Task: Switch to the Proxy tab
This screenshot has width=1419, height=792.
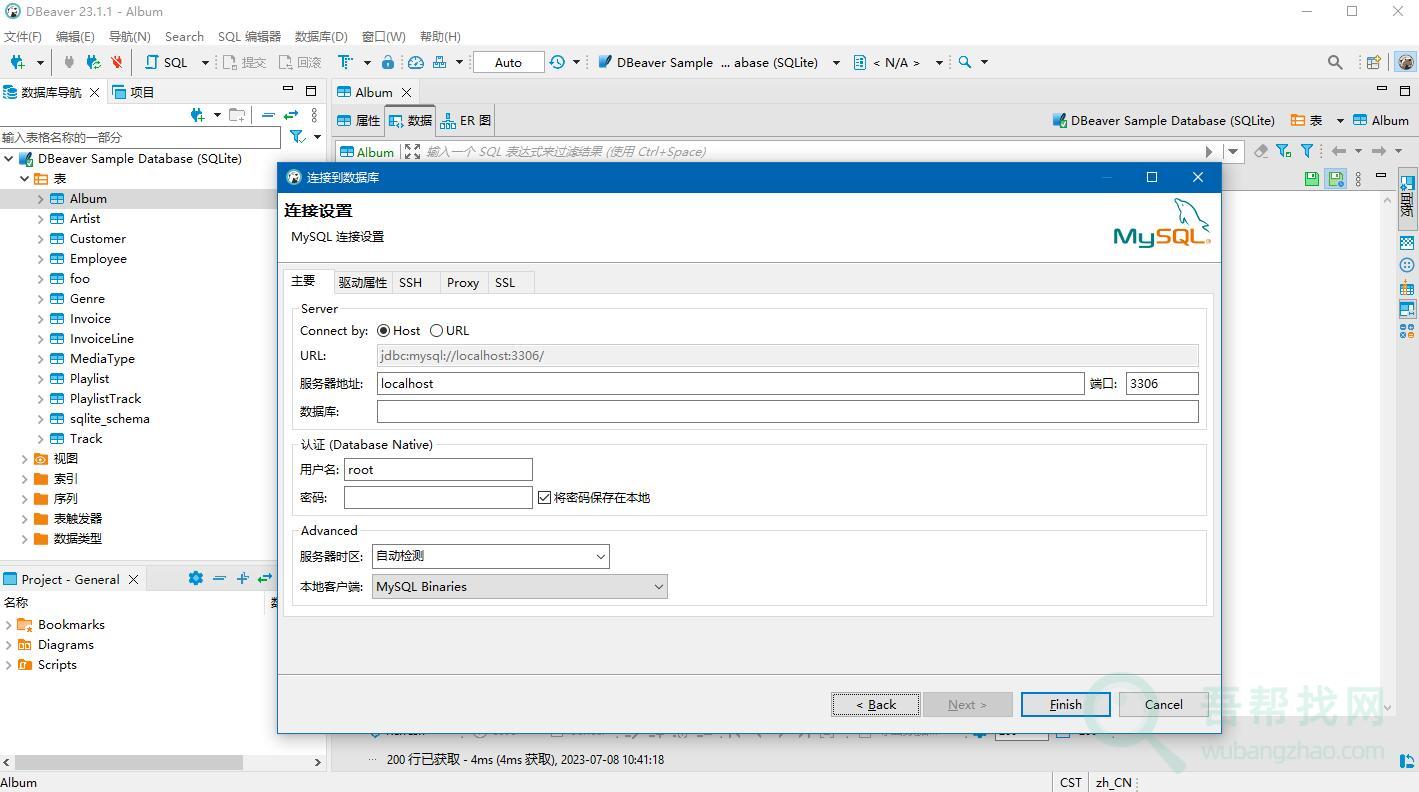Action: pos(463,283)
